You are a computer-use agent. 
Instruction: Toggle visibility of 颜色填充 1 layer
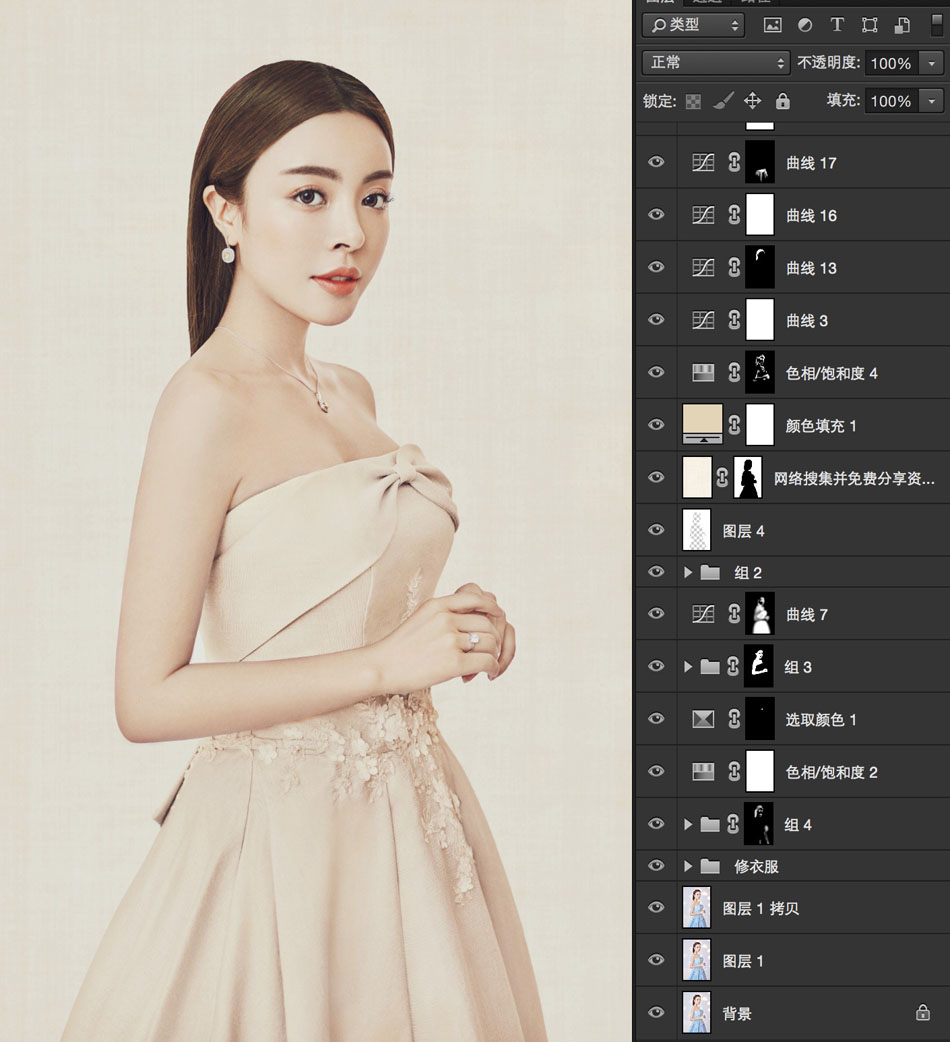656,425
